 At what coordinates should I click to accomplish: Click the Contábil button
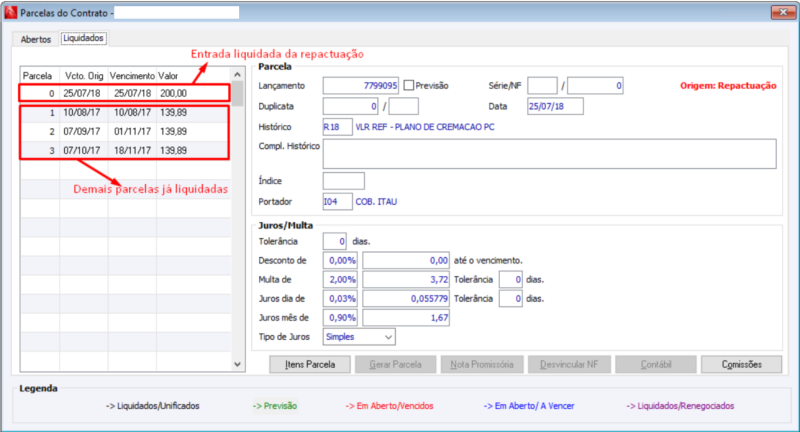pos(656,365)
